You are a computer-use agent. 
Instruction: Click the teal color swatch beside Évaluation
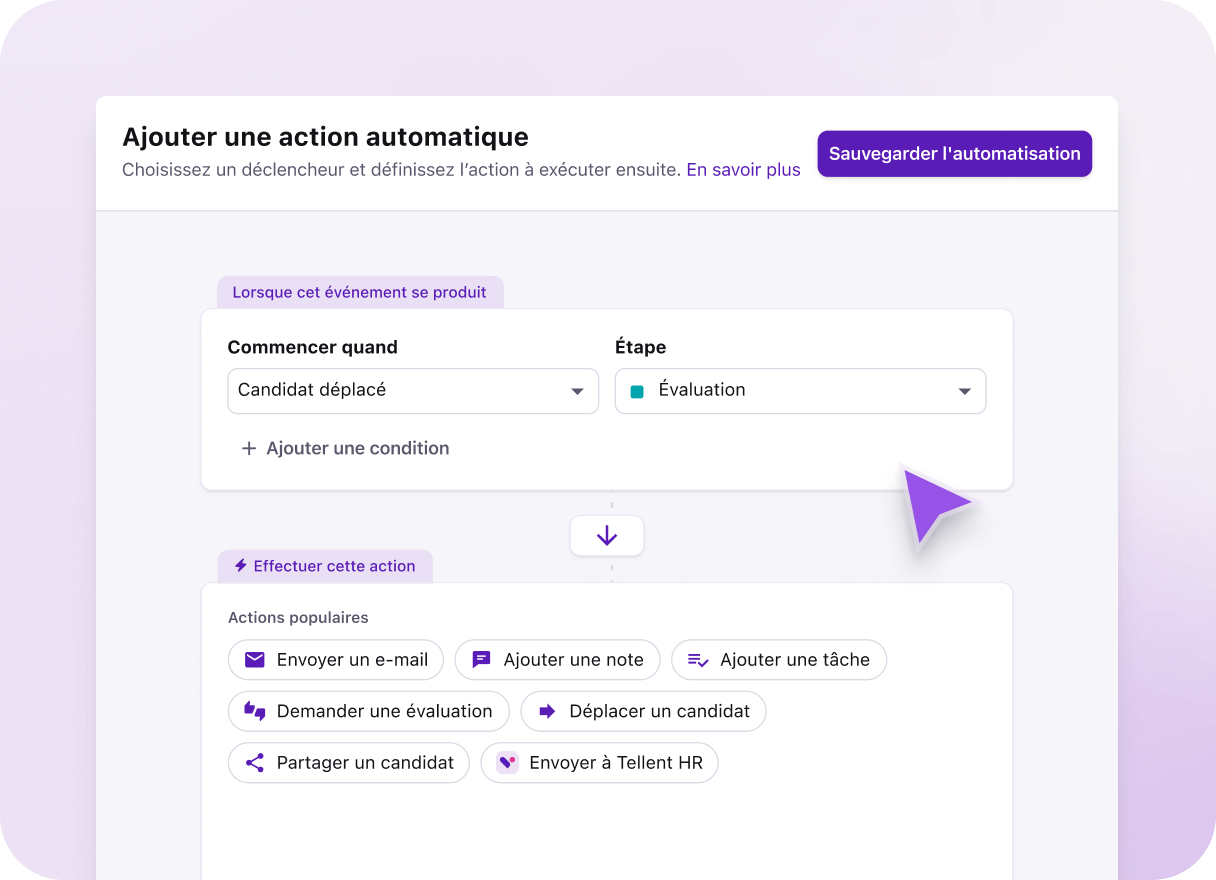coord(637,391)
